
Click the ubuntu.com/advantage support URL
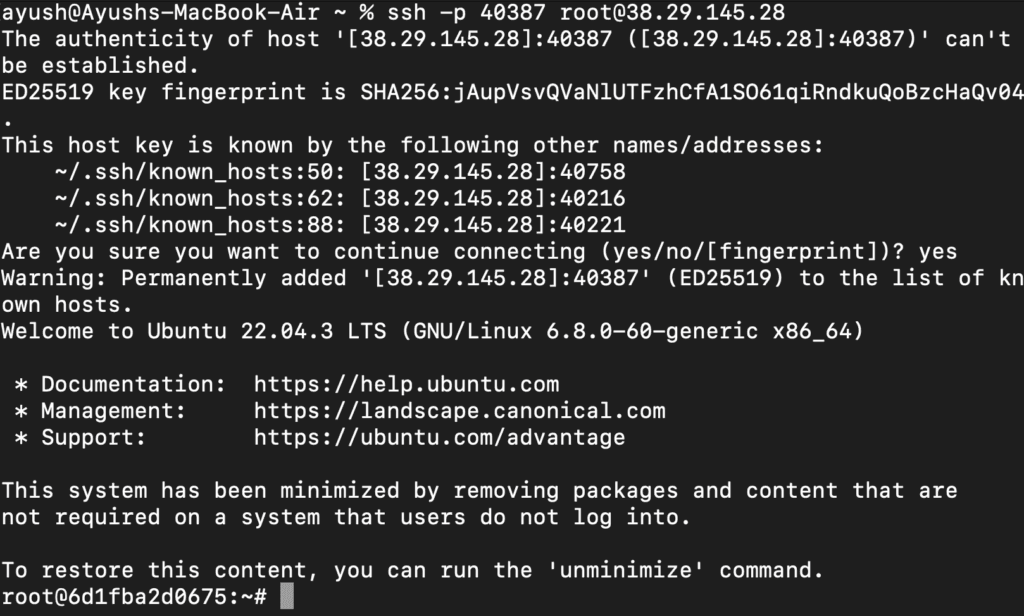point(440,438)
